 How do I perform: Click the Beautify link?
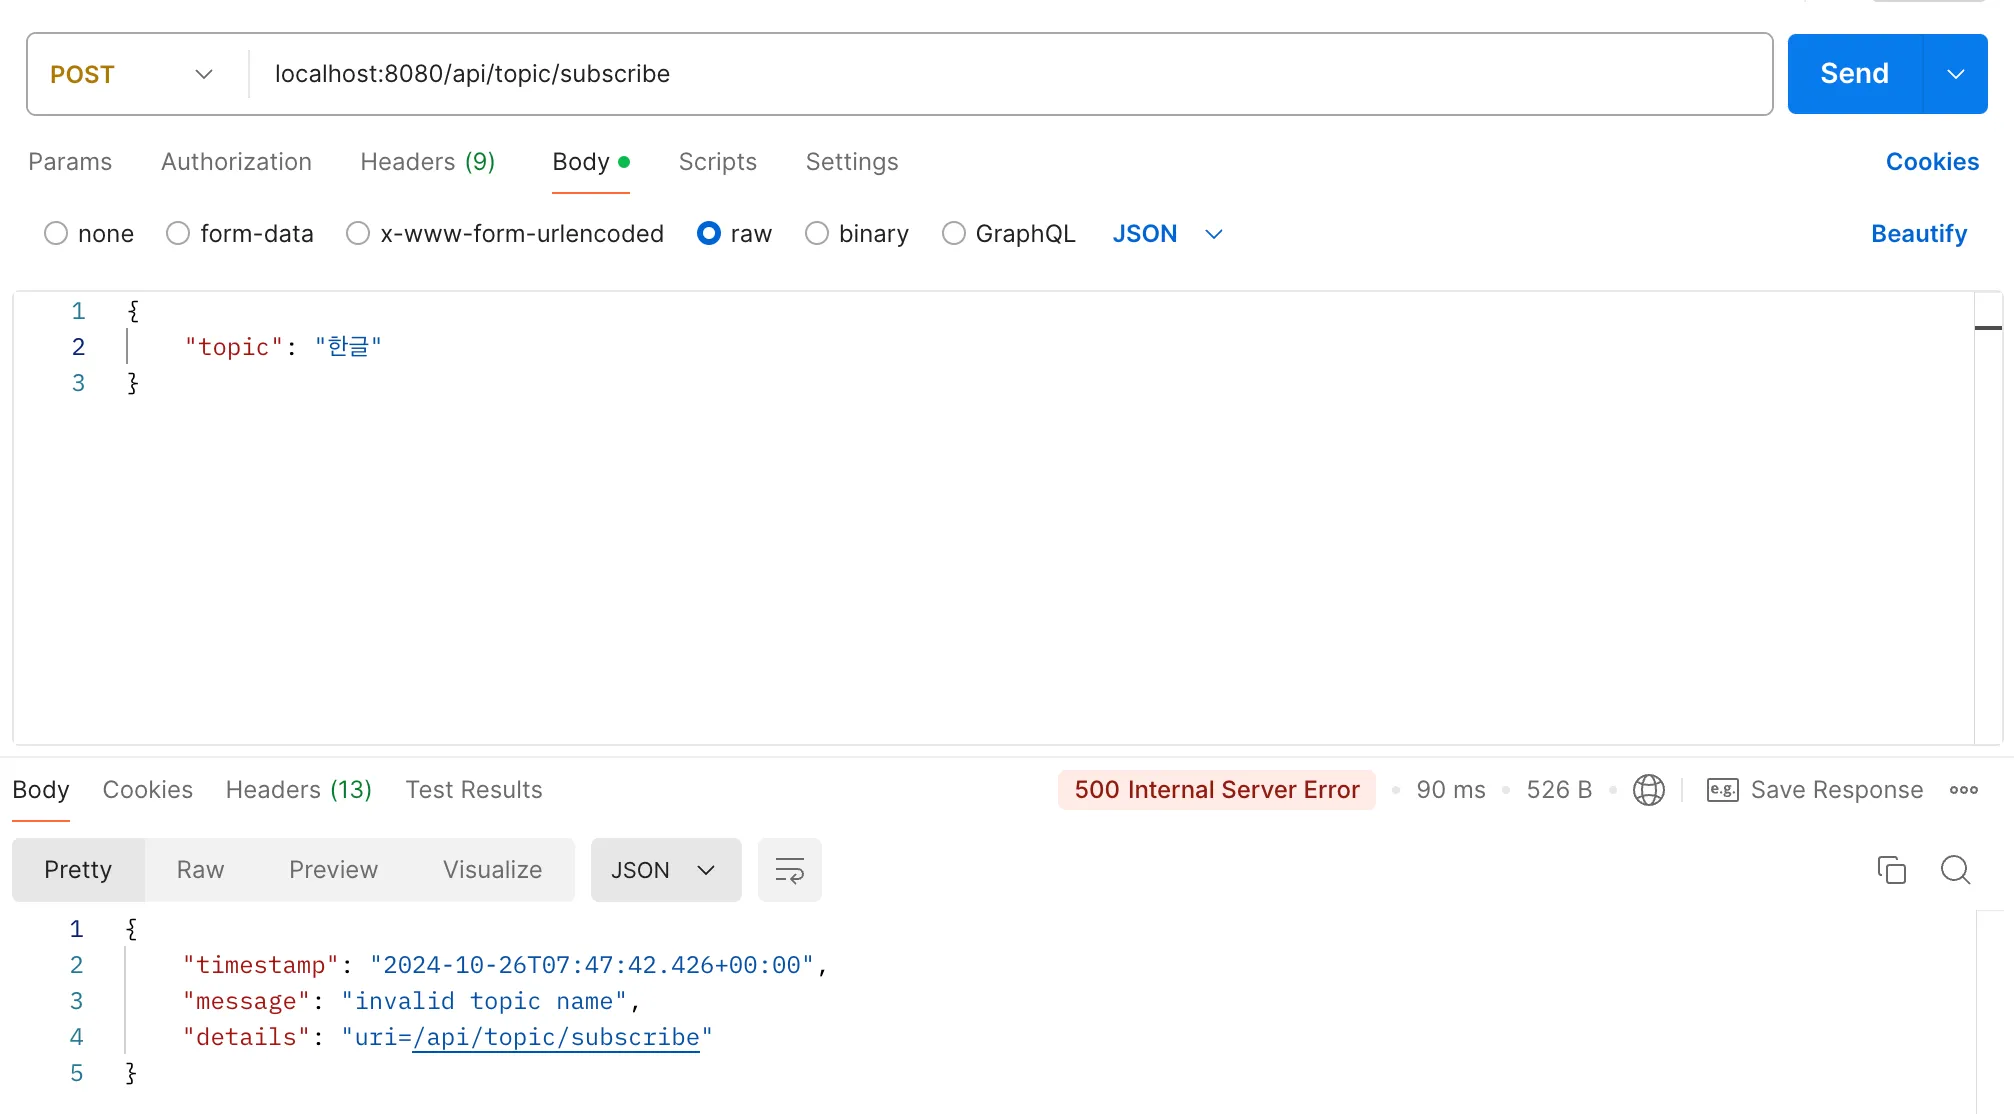click(1918, 234)
